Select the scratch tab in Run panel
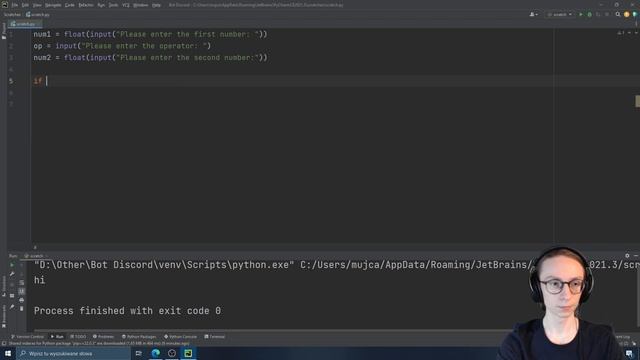This screenshot has height=360, width=640. pos(36,256)
